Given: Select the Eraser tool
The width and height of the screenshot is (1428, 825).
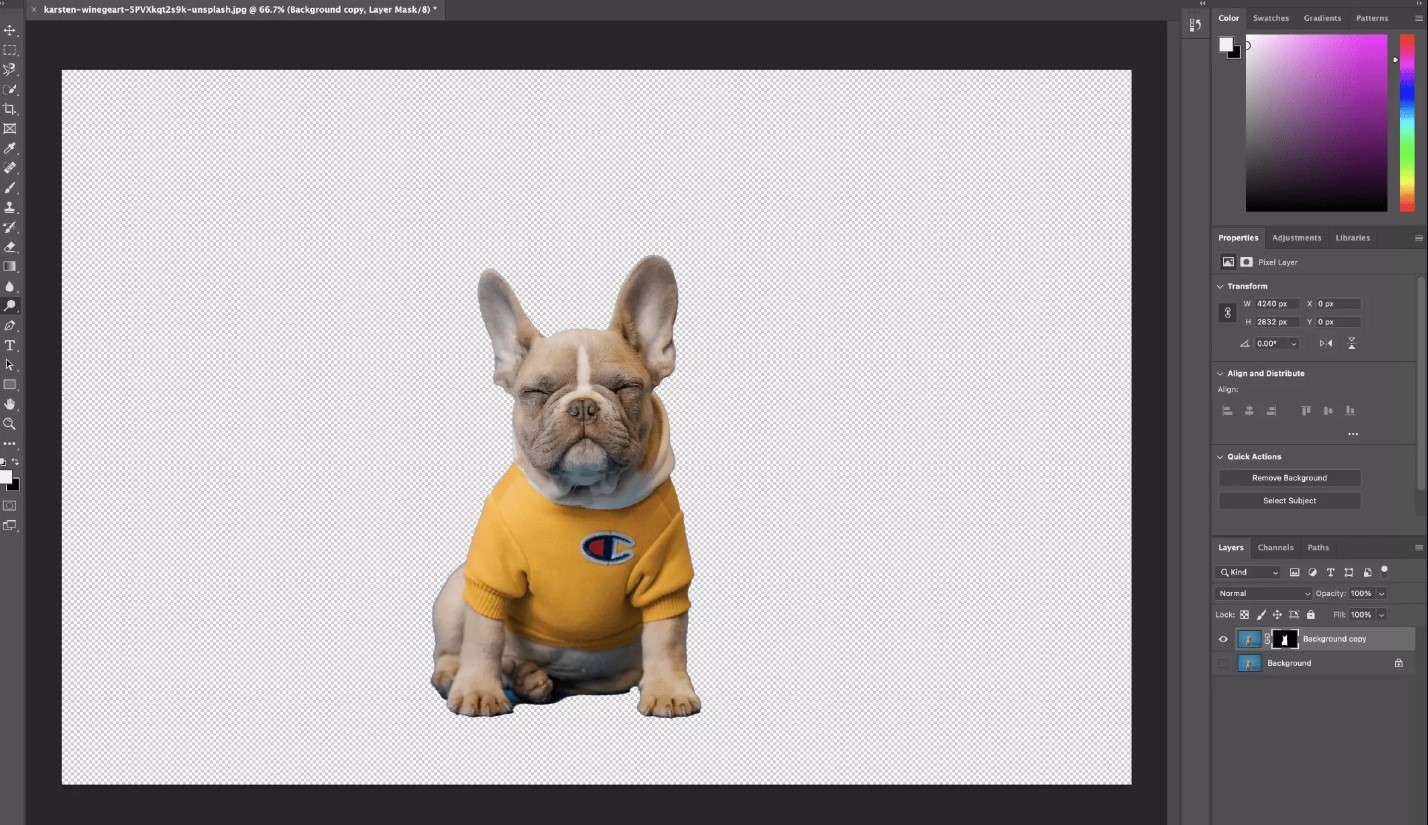Looking at the screenshot, I should [x=10, y=247].
